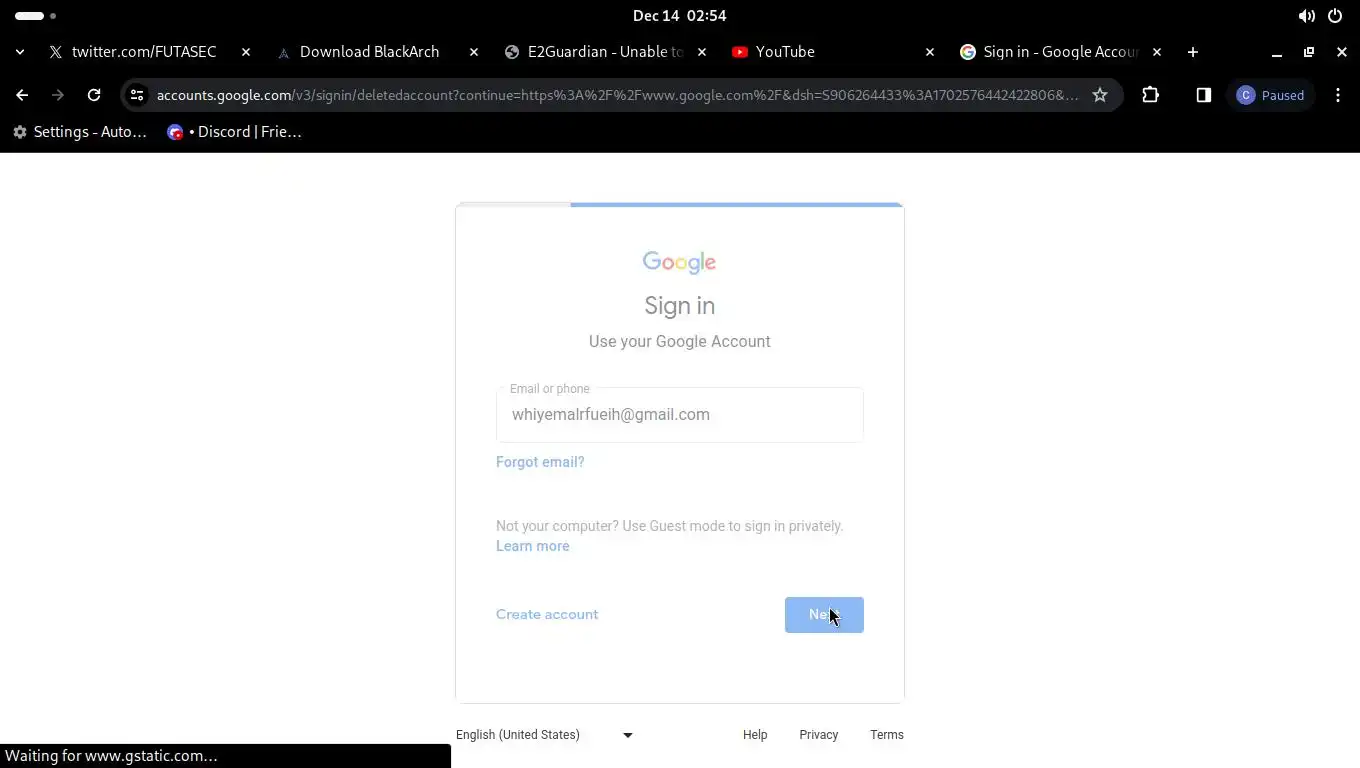Open the volume control in top bar
This screenshot has width=1360, height=768.
[x=1307, y=16]
